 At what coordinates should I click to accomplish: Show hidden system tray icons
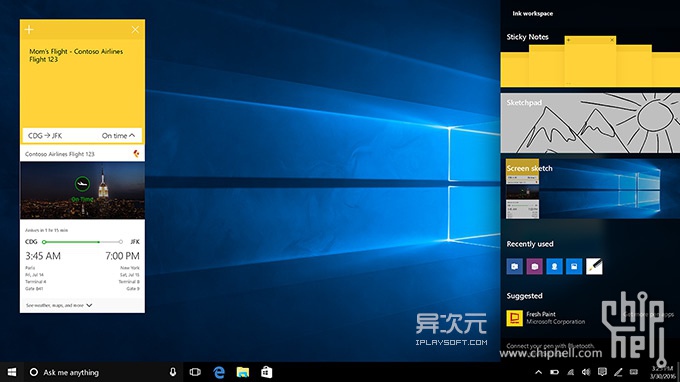click(538, 372)
